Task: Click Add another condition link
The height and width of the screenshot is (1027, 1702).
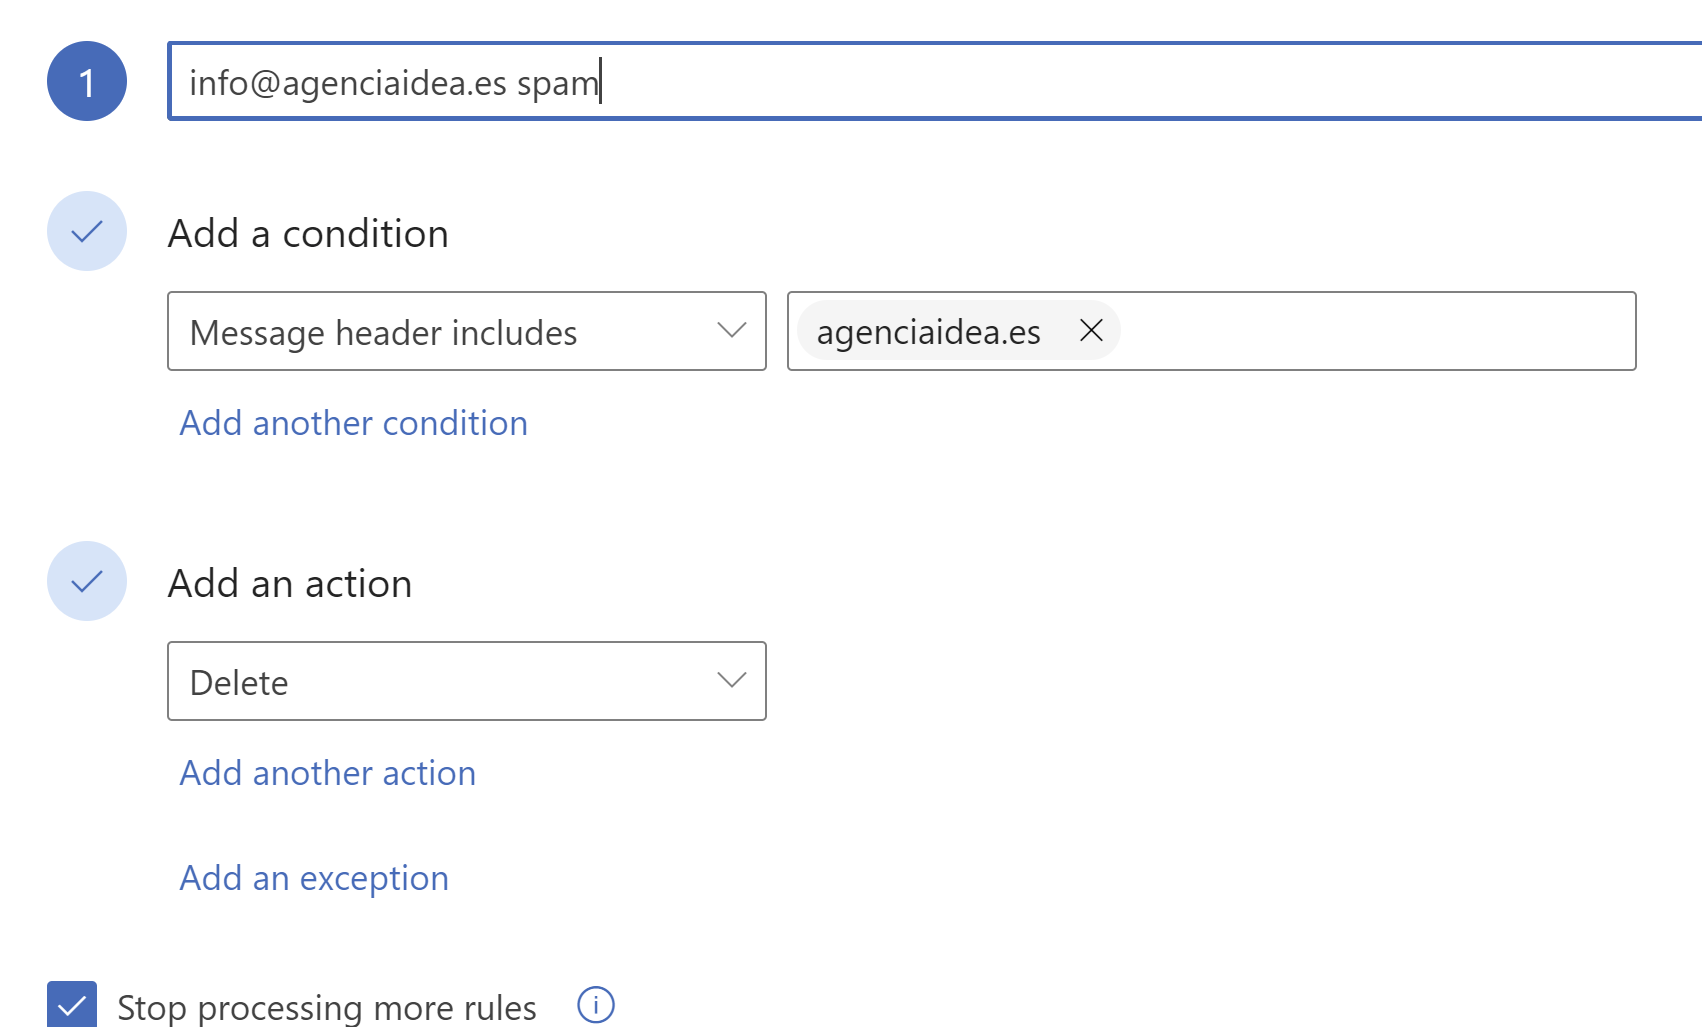Action: click(354, 423)
